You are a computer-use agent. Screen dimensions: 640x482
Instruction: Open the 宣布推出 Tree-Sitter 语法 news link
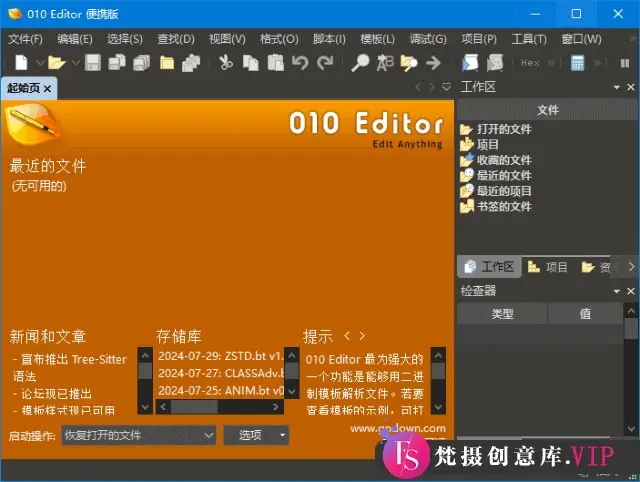[69, 368]
